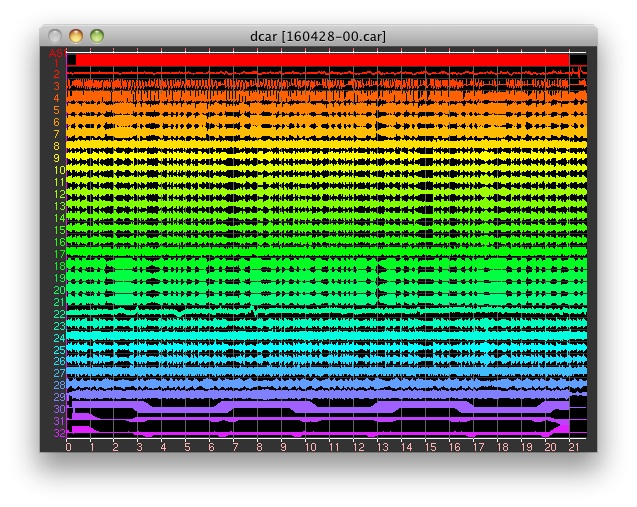637x507 pixels.
Task: Select channel label 7
Action: (x=57, y=134)
